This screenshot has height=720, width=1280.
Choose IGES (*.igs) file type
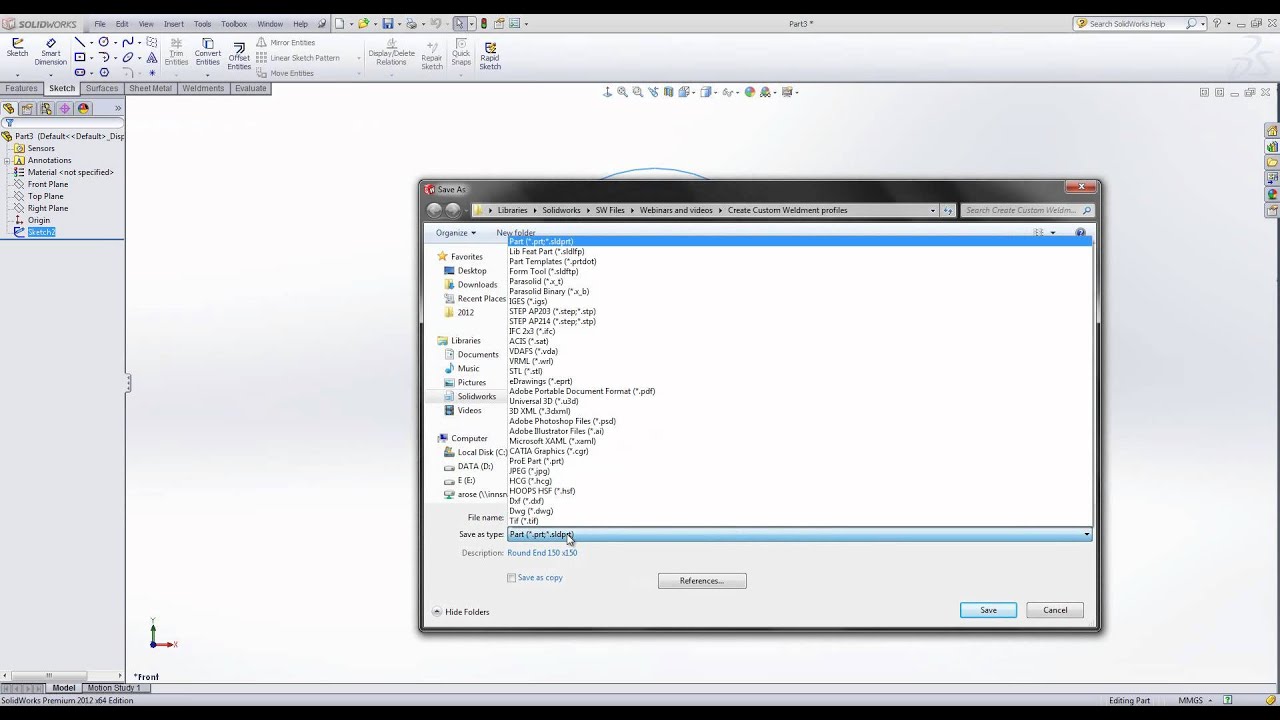point(528,302)
